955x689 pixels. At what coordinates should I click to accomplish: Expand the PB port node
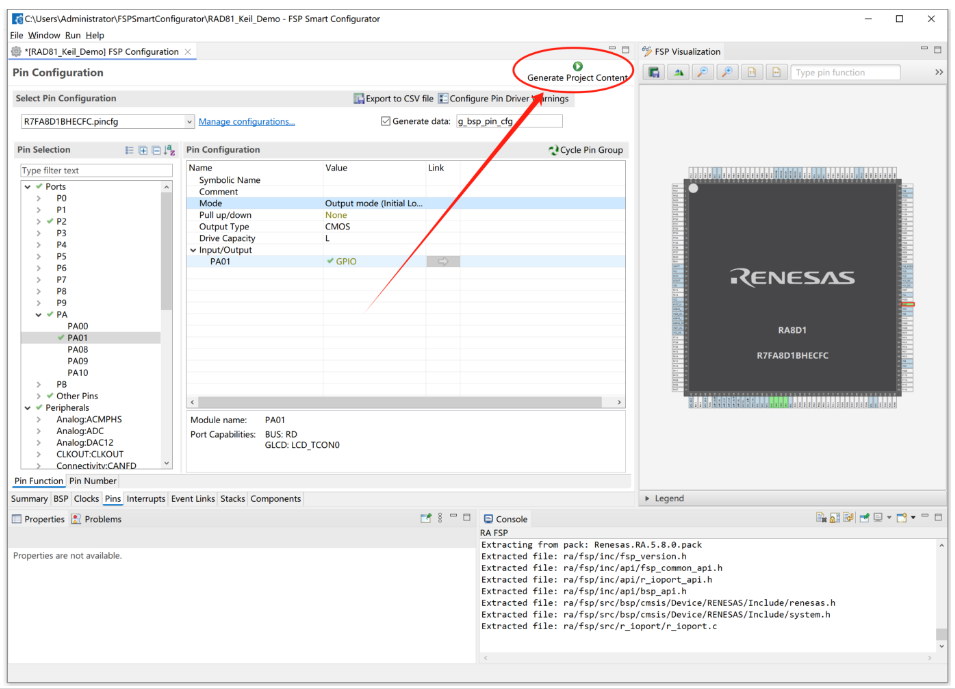coord(39,384)
